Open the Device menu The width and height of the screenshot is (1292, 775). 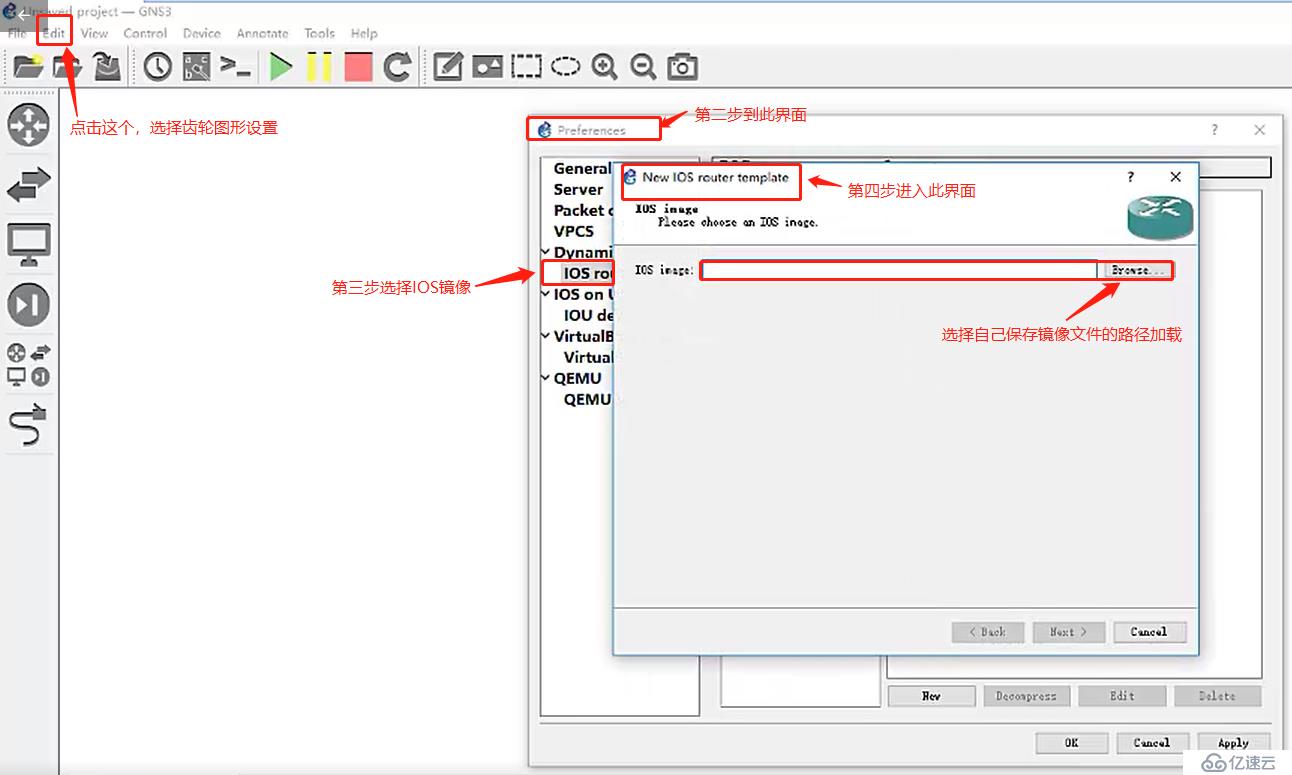[x=201, y=33]
